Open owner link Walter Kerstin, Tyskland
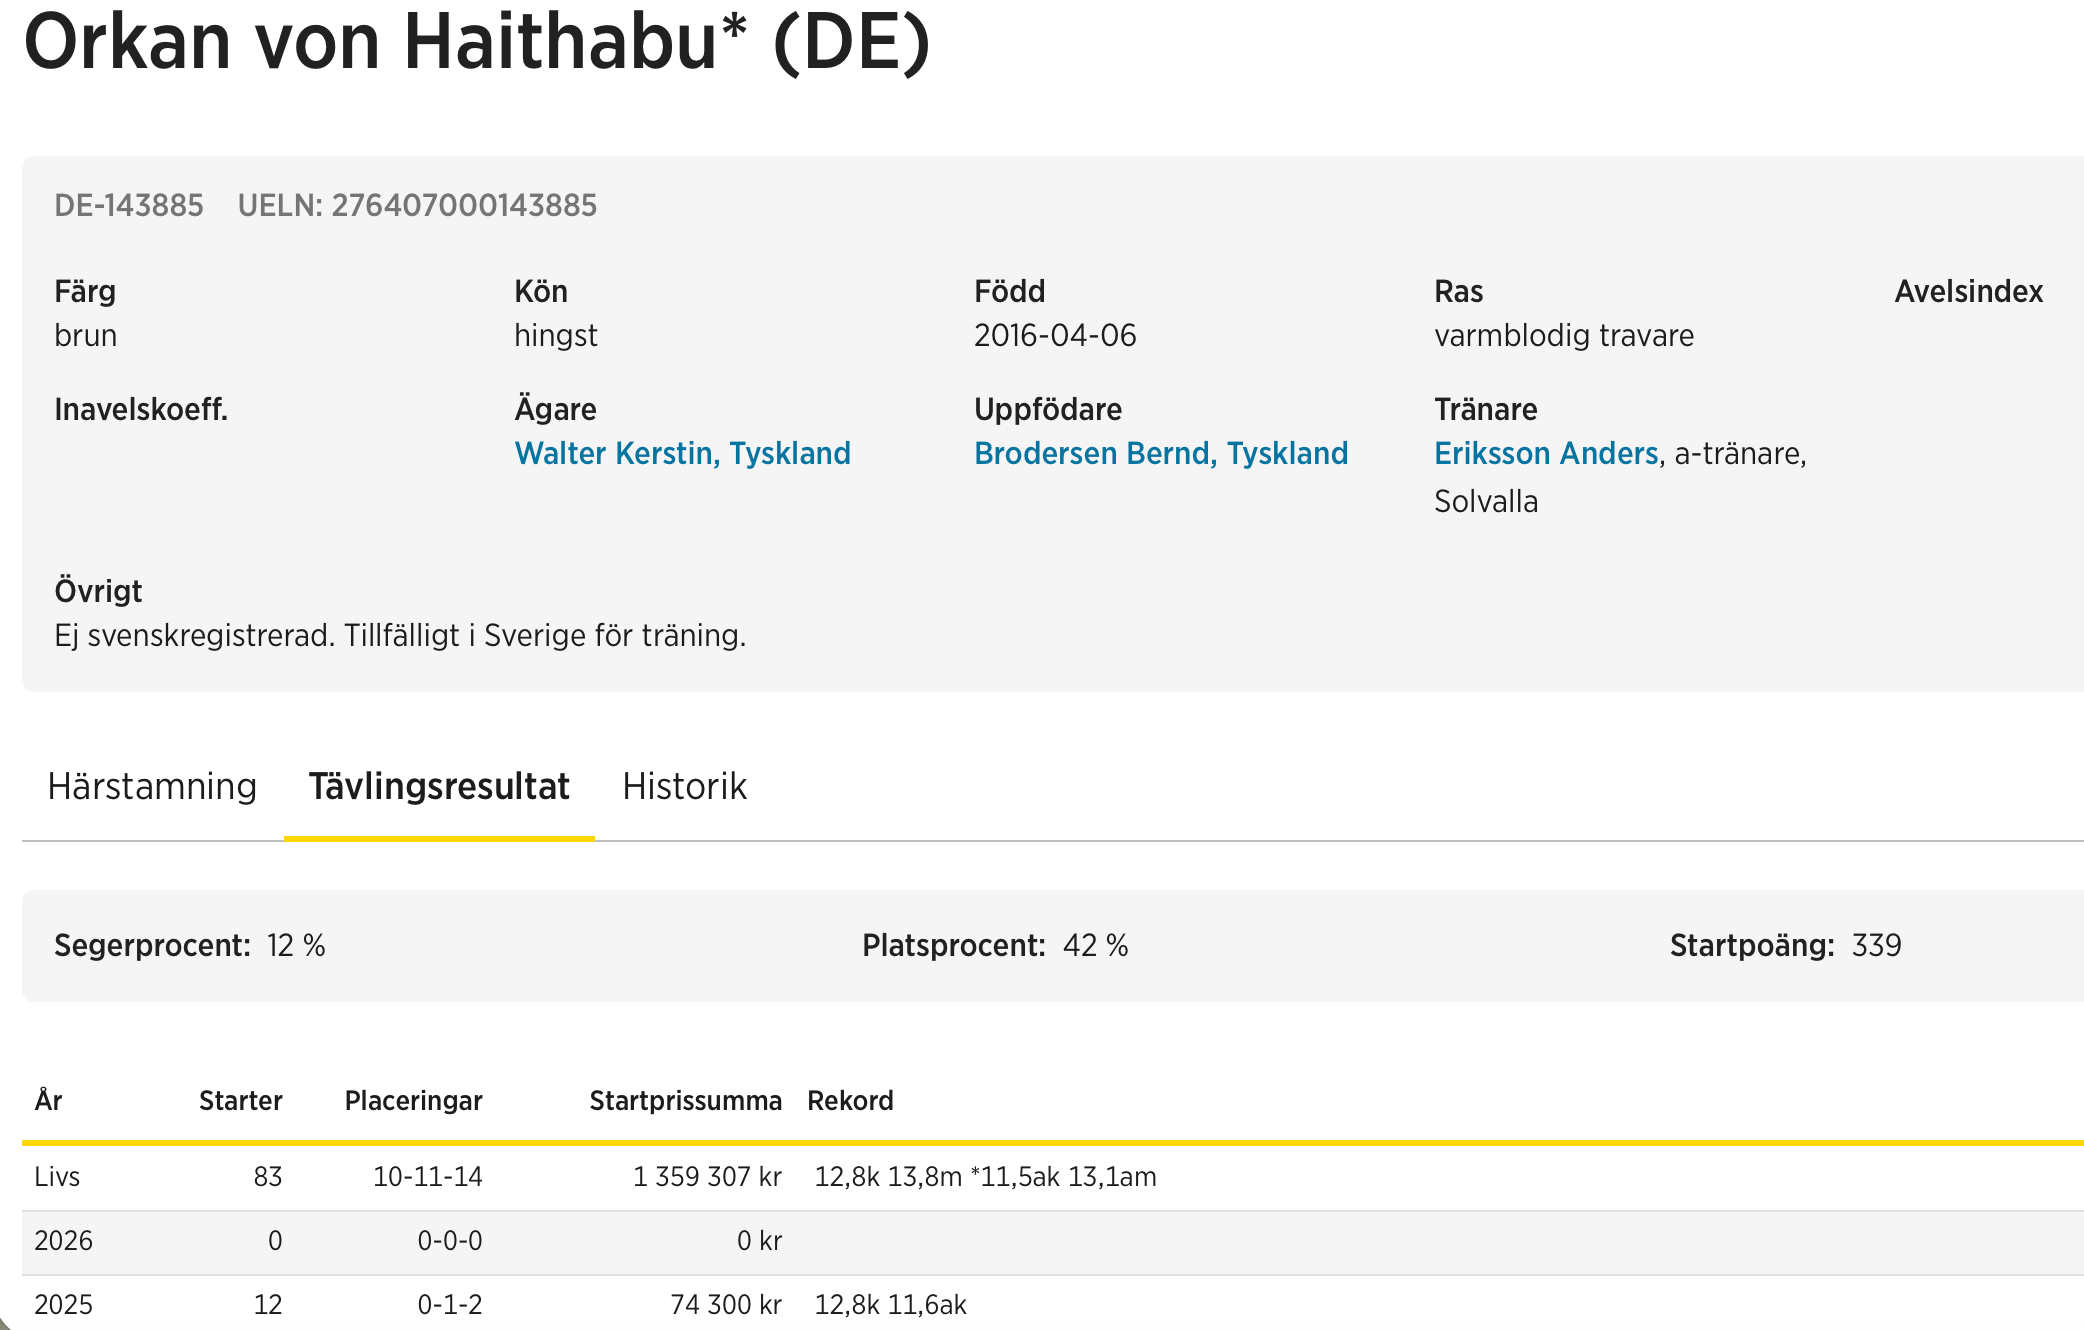 tap(682, 454)
